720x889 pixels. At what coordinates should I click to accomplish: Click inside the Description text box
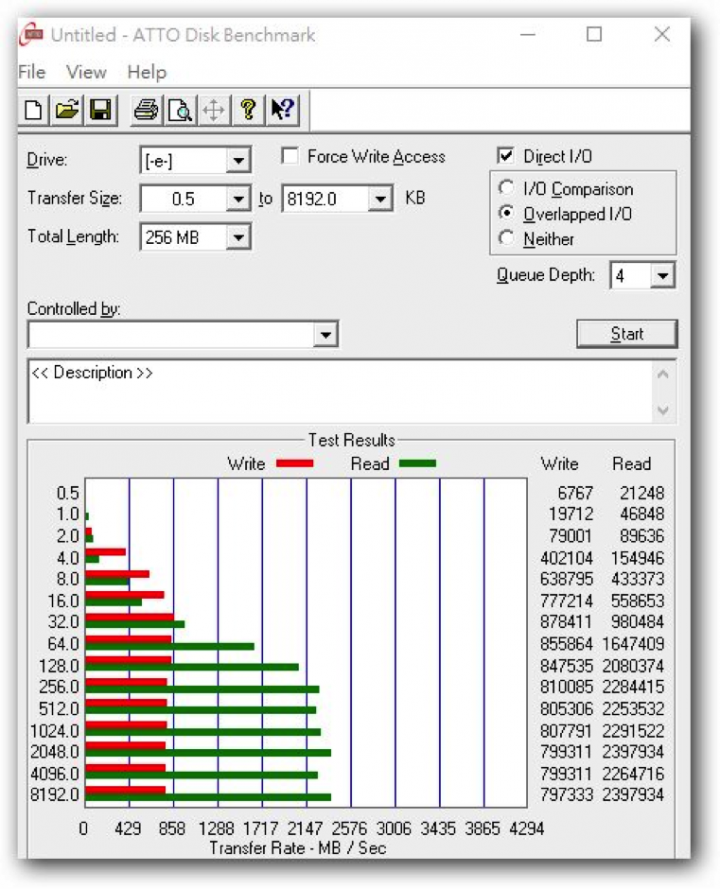pos(340,391)
